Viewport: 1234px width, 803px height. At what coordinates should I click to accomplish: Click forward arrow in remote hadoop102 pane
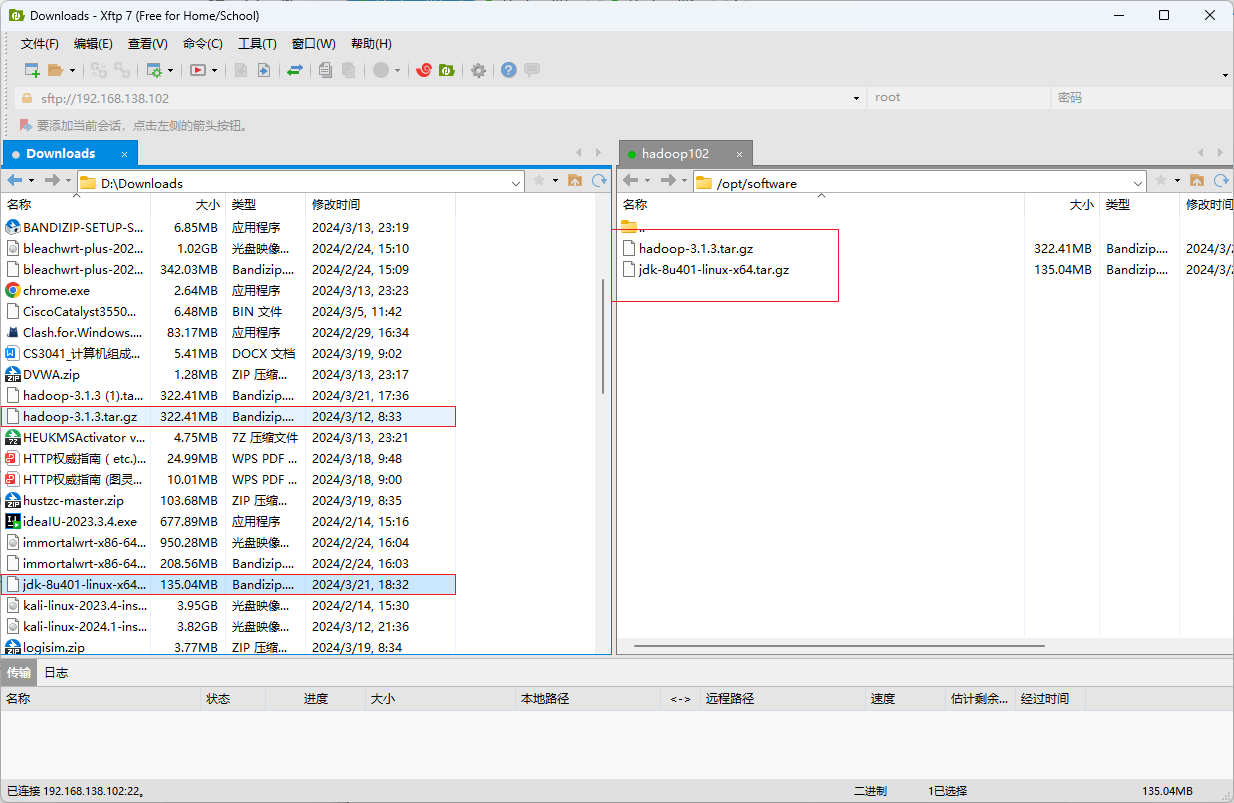(668, 181)
